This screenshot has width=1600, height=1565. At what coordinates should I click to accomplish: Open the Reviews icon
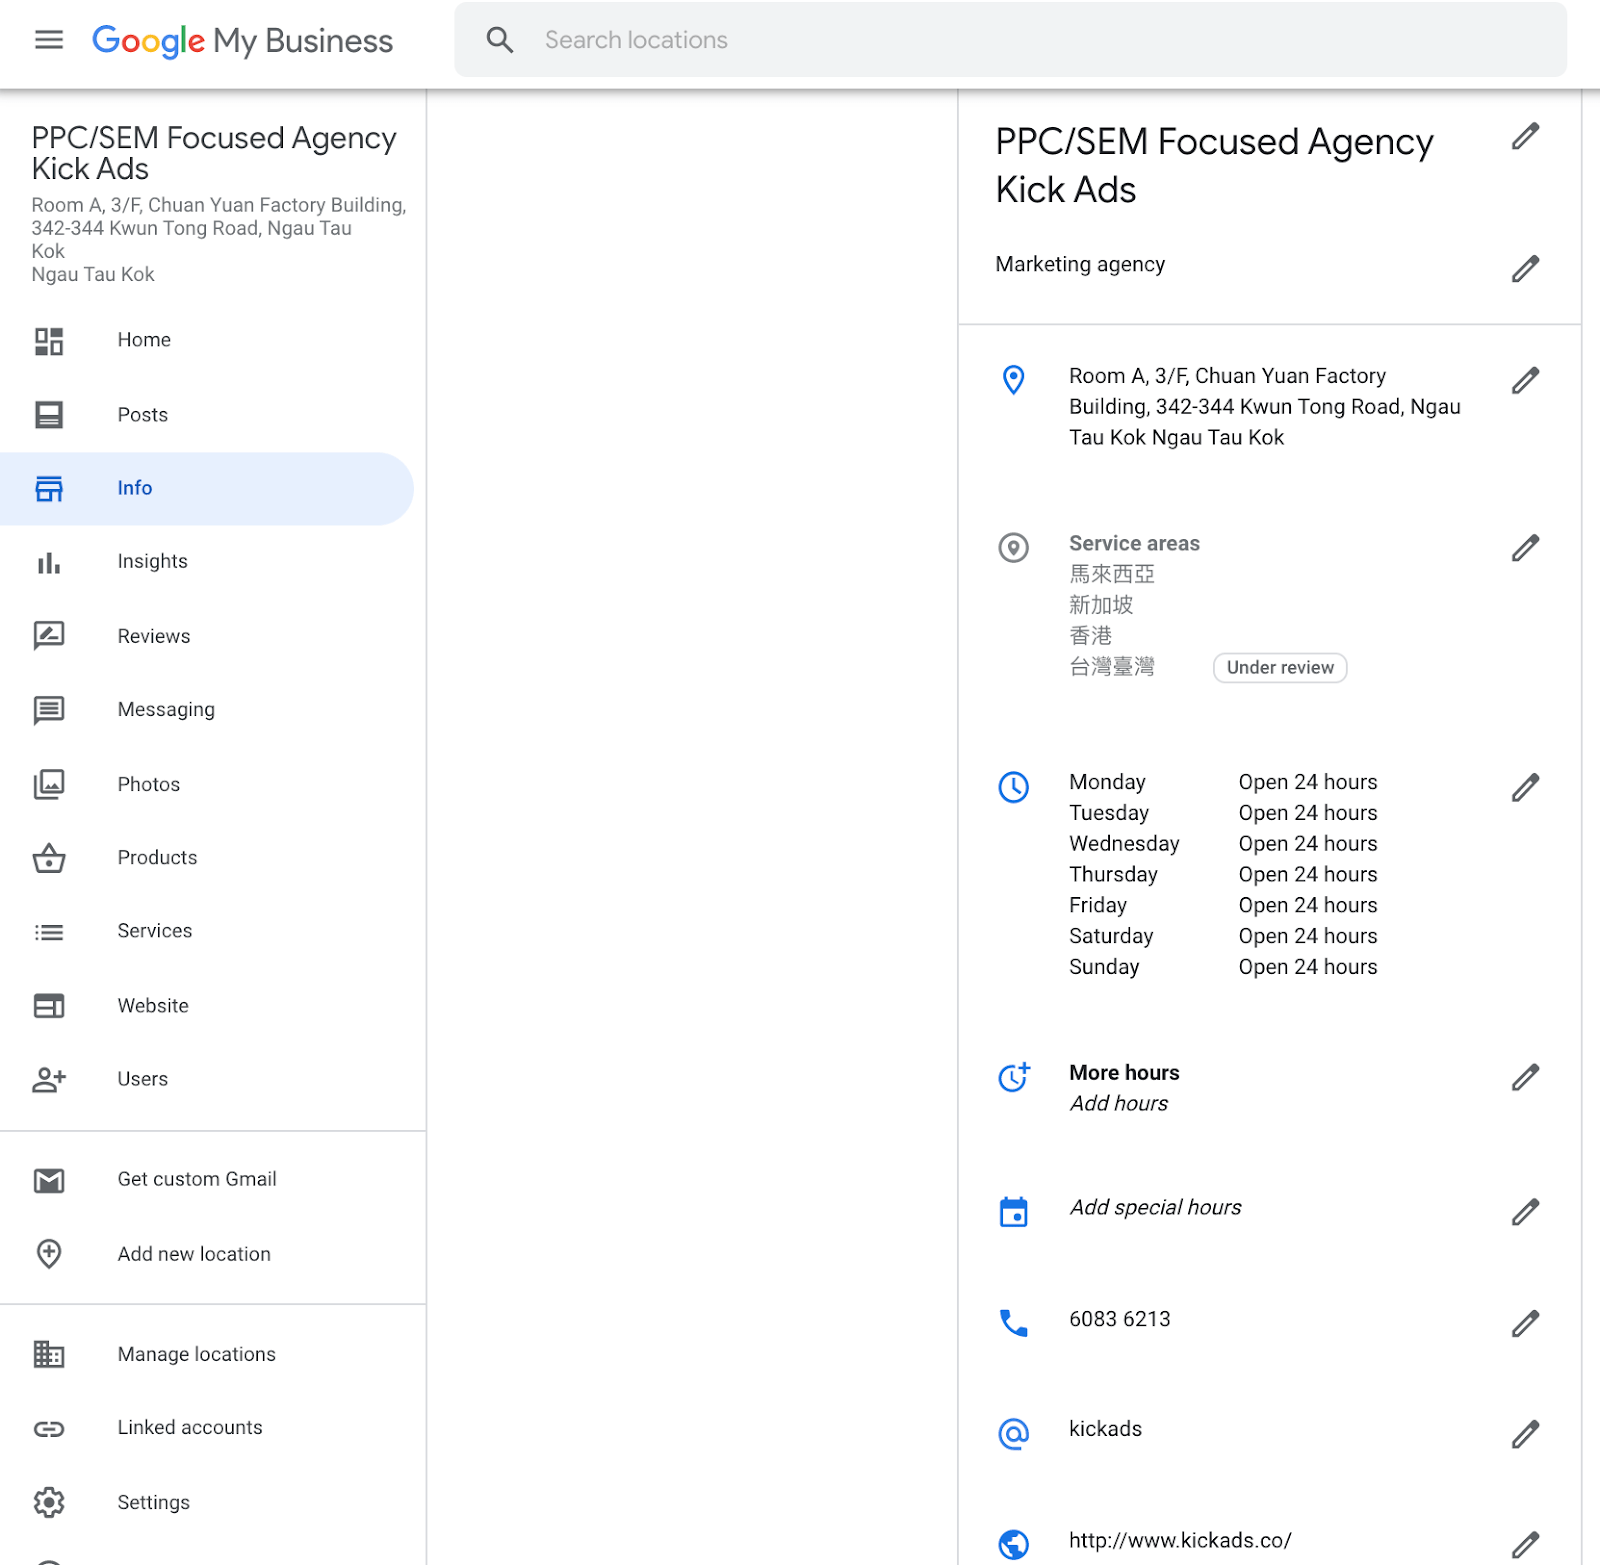(x=49, y=636)
